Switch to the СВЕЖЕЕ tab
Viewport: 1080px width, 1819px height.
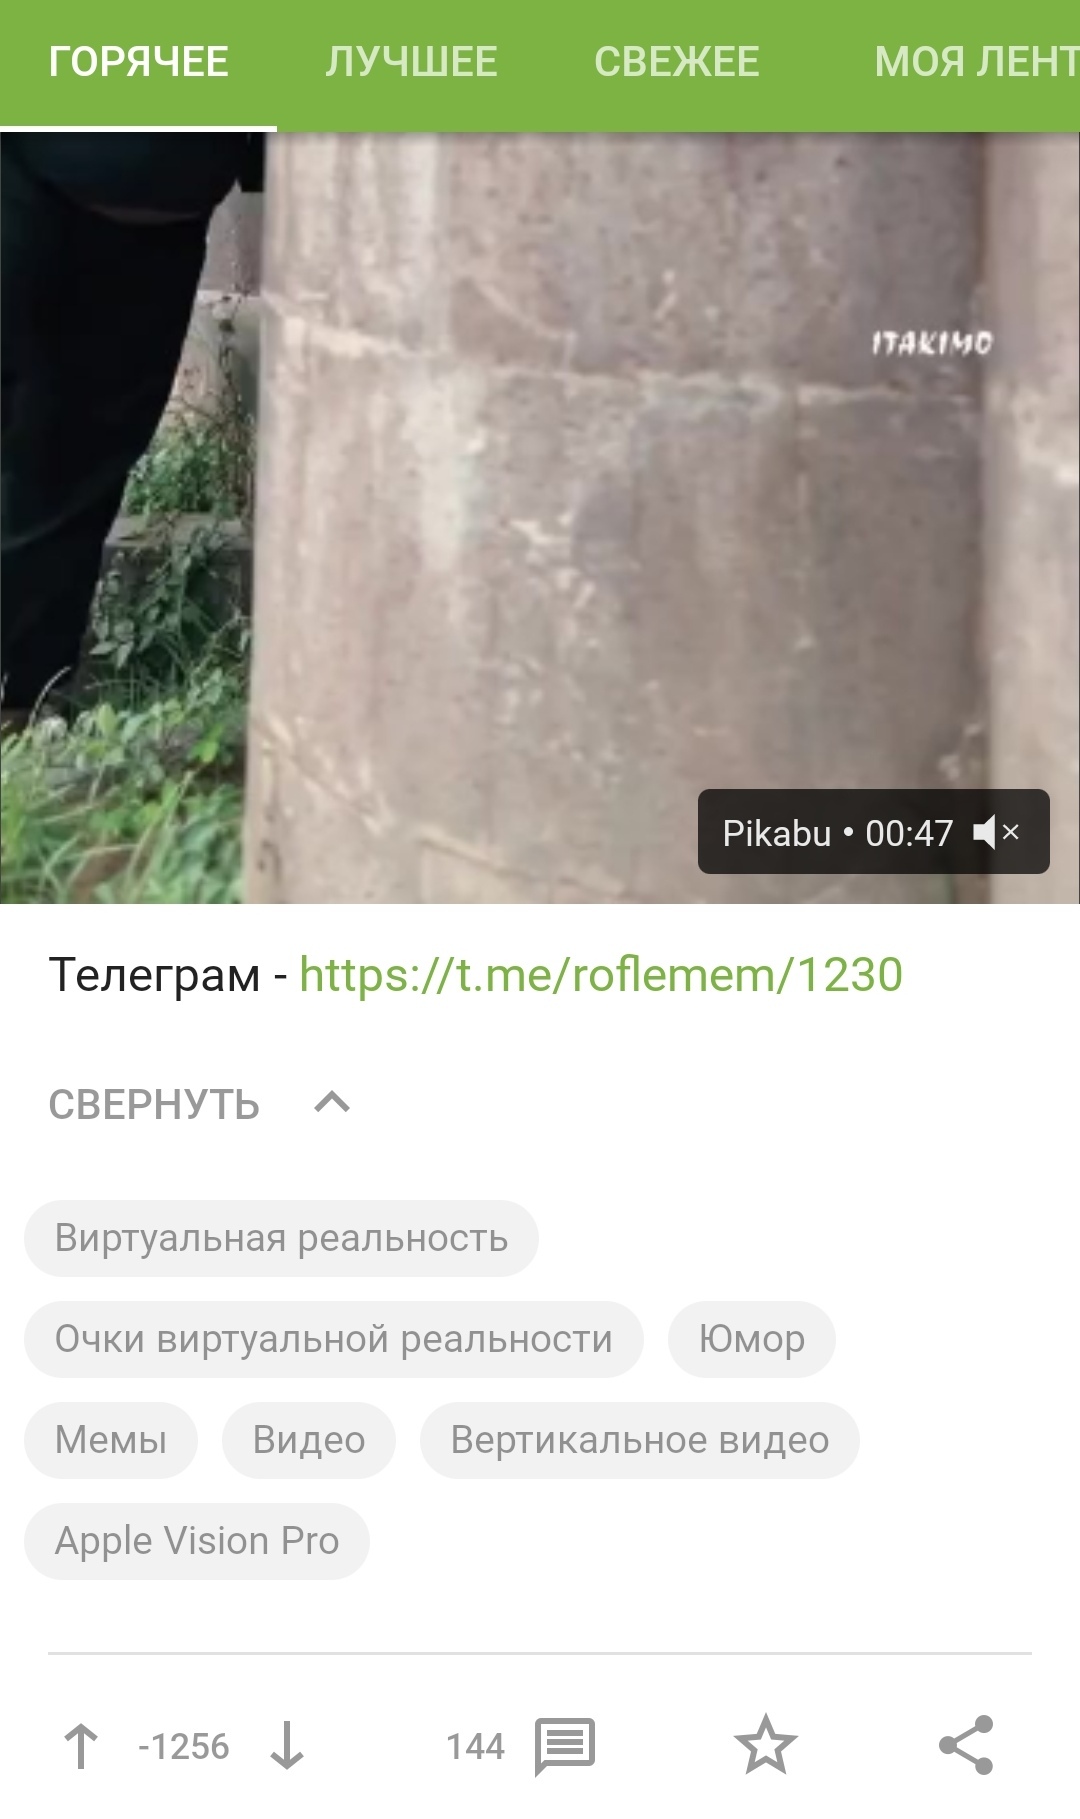(x=677, y=62)
